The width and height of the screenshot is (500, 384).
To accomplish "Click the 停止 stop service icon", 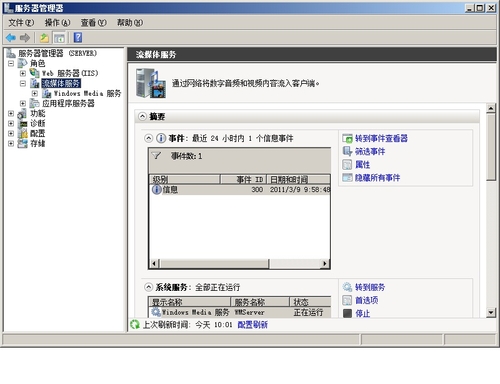I will (347, 313).
